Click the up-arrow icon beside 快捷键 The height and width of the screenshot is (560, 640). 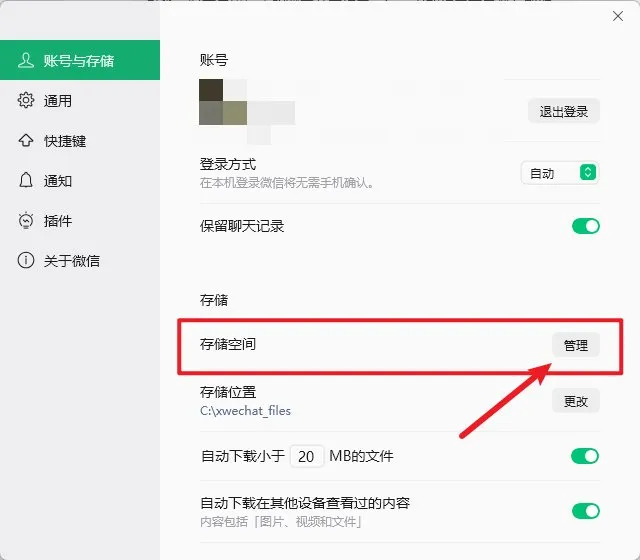[26, 140]
